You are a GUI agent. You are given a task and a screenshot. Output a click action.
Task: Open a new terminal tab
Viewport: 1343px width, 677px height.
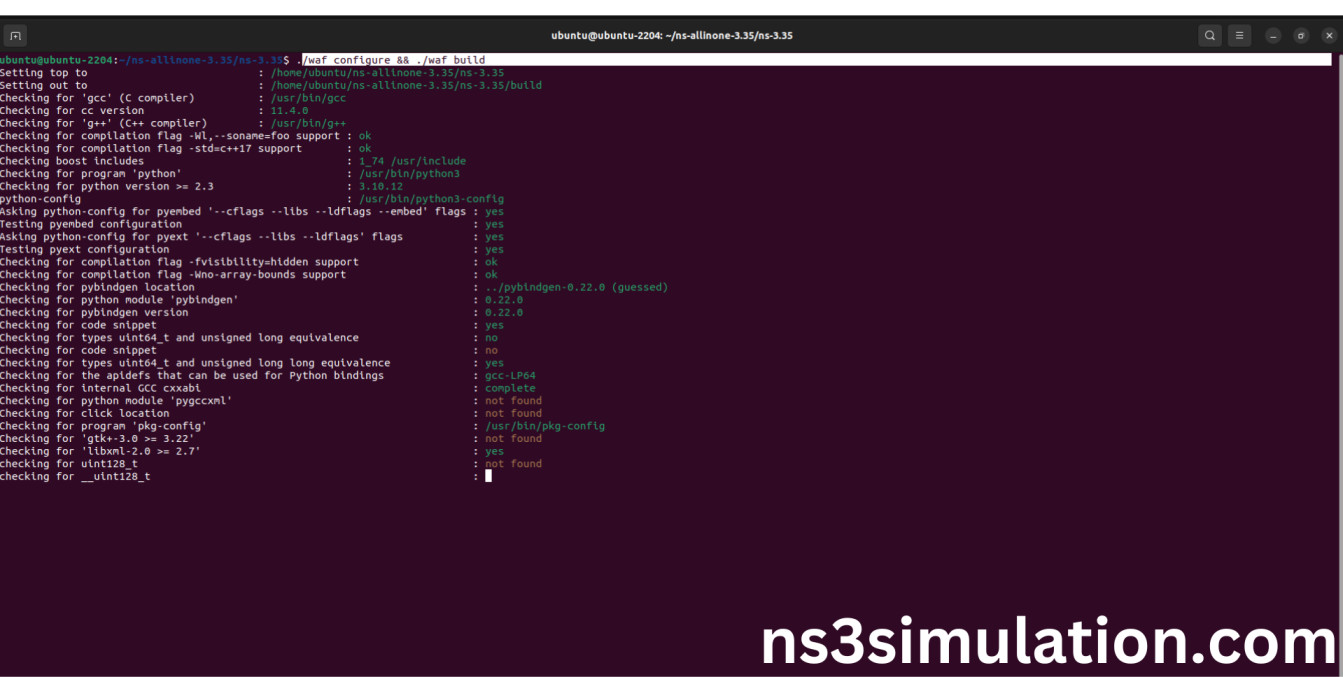point(16,36)
